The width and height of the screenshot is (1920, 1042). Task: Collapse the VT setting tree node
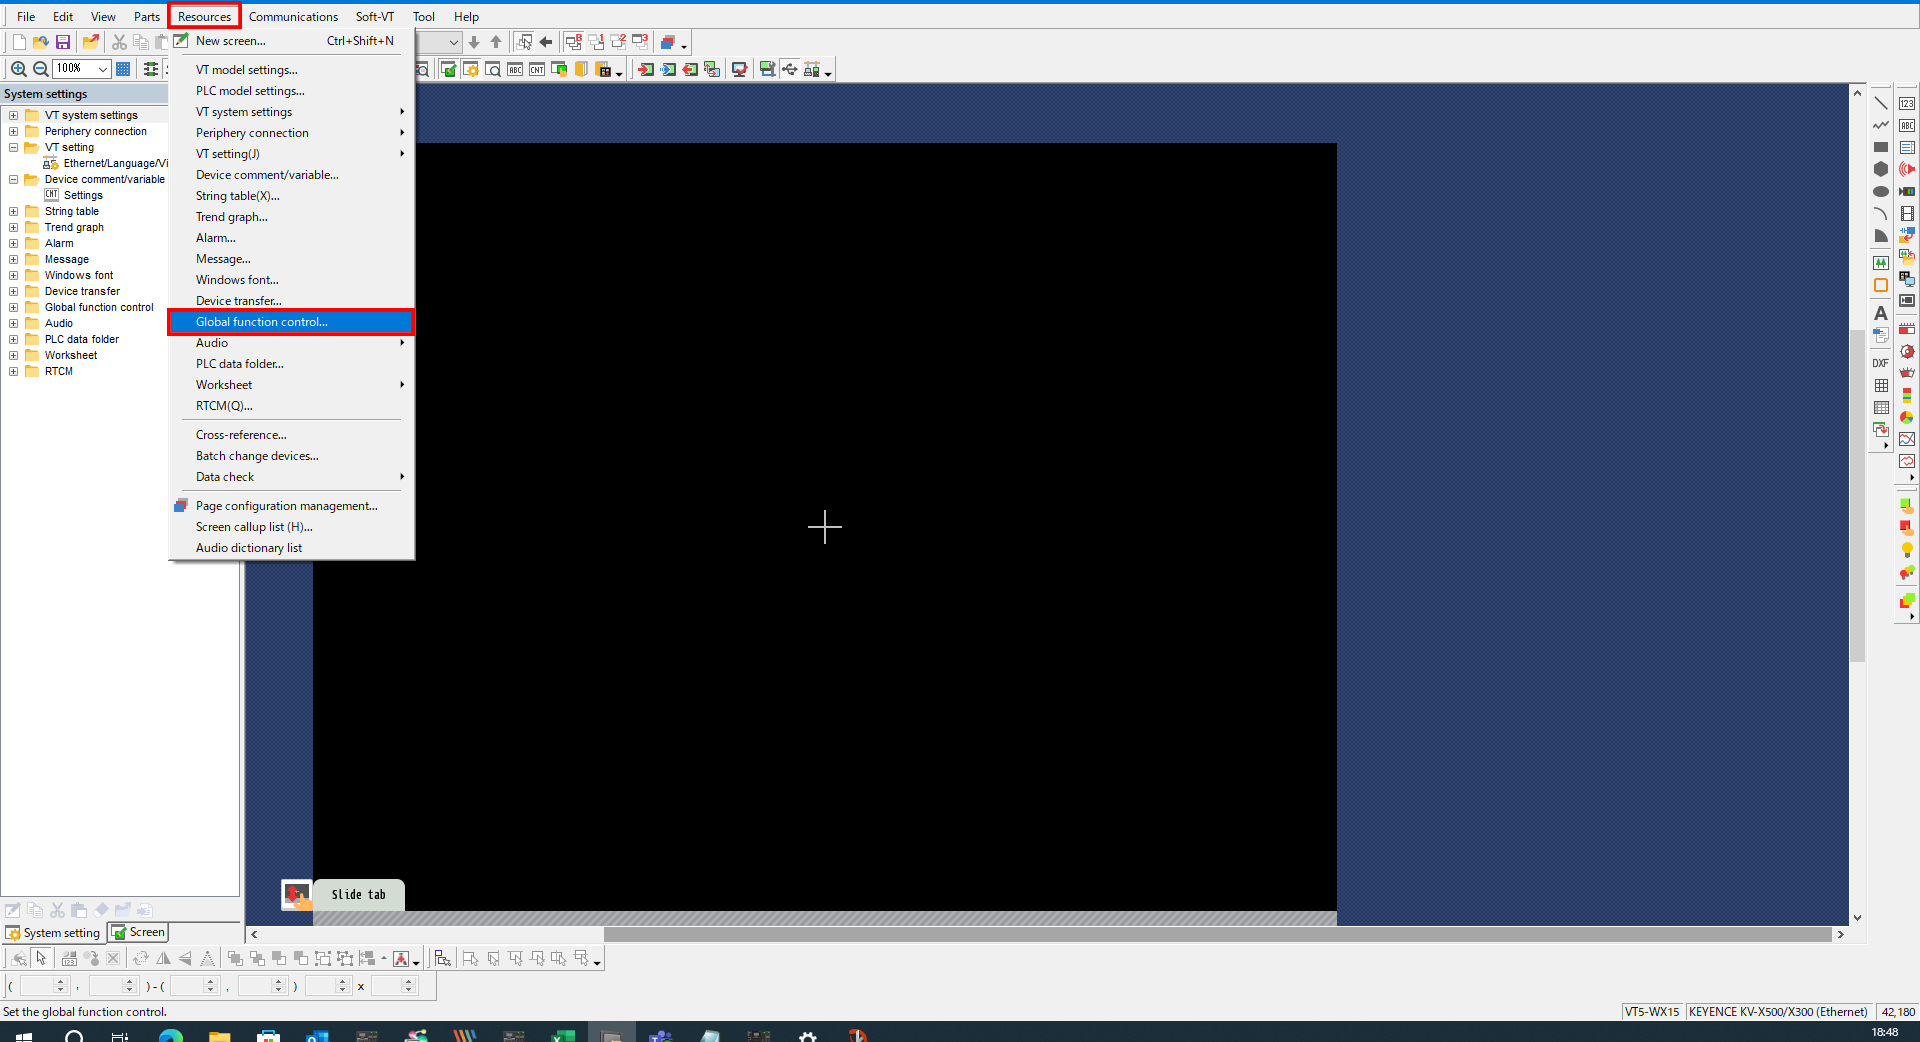point(14,147)
